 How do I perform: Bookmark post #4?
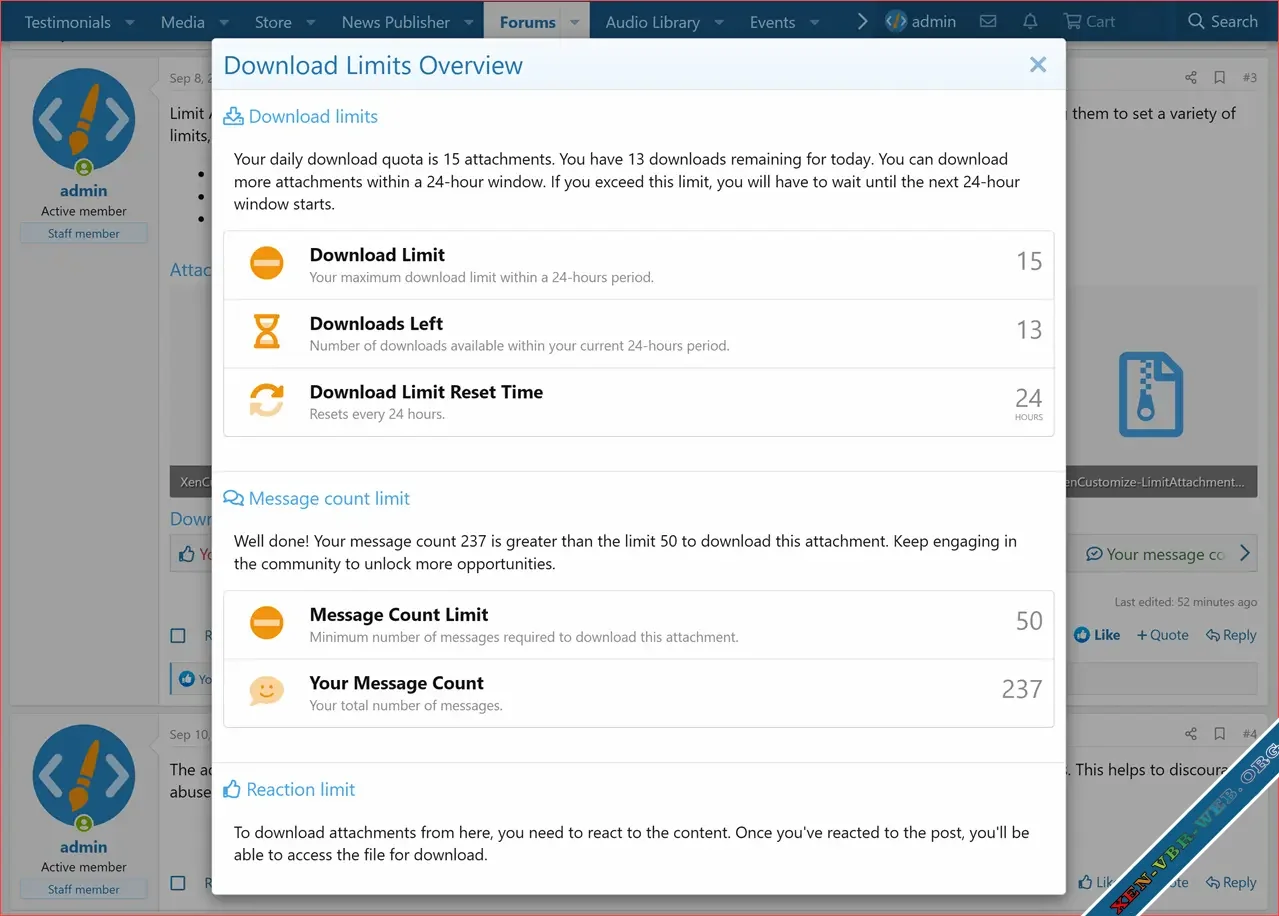point(1220,733)
